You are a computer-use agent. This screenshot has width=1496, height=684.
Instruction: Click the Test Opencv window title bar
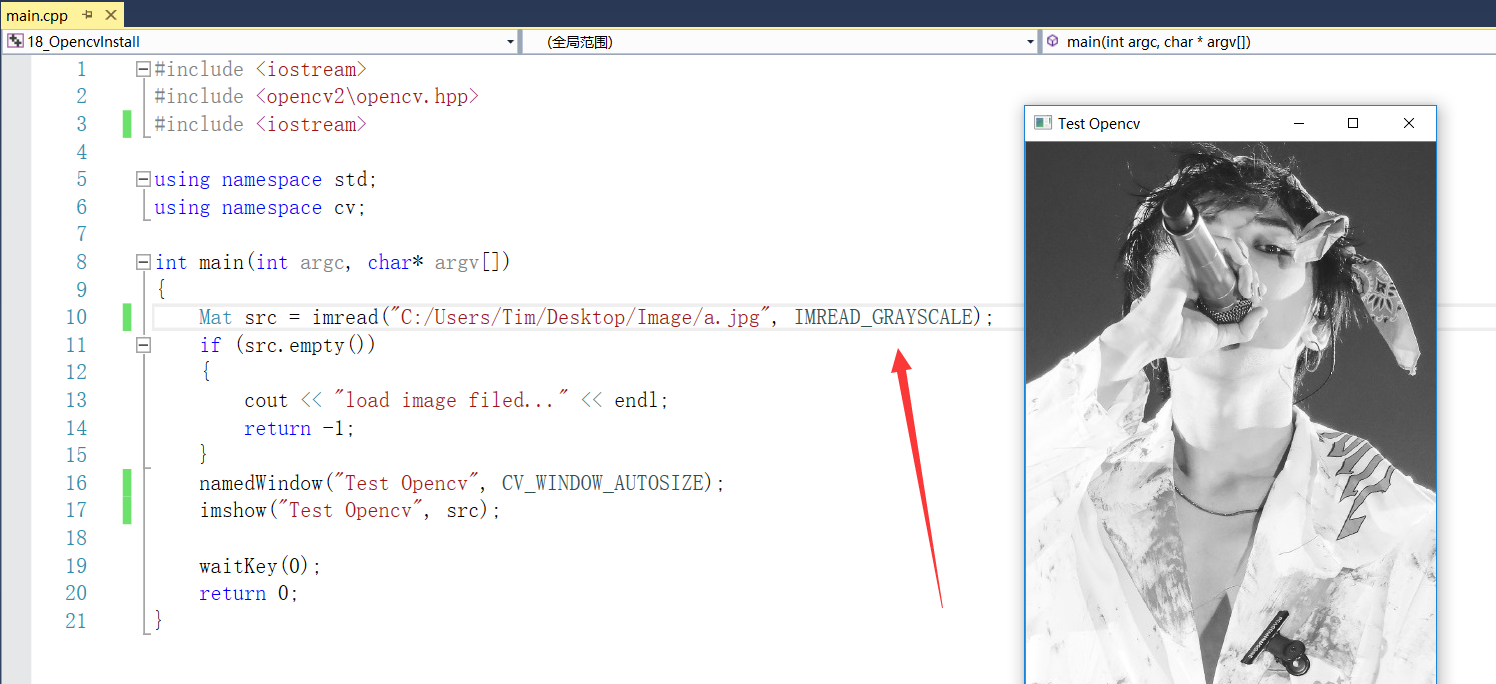click(x=1180, y=123)
